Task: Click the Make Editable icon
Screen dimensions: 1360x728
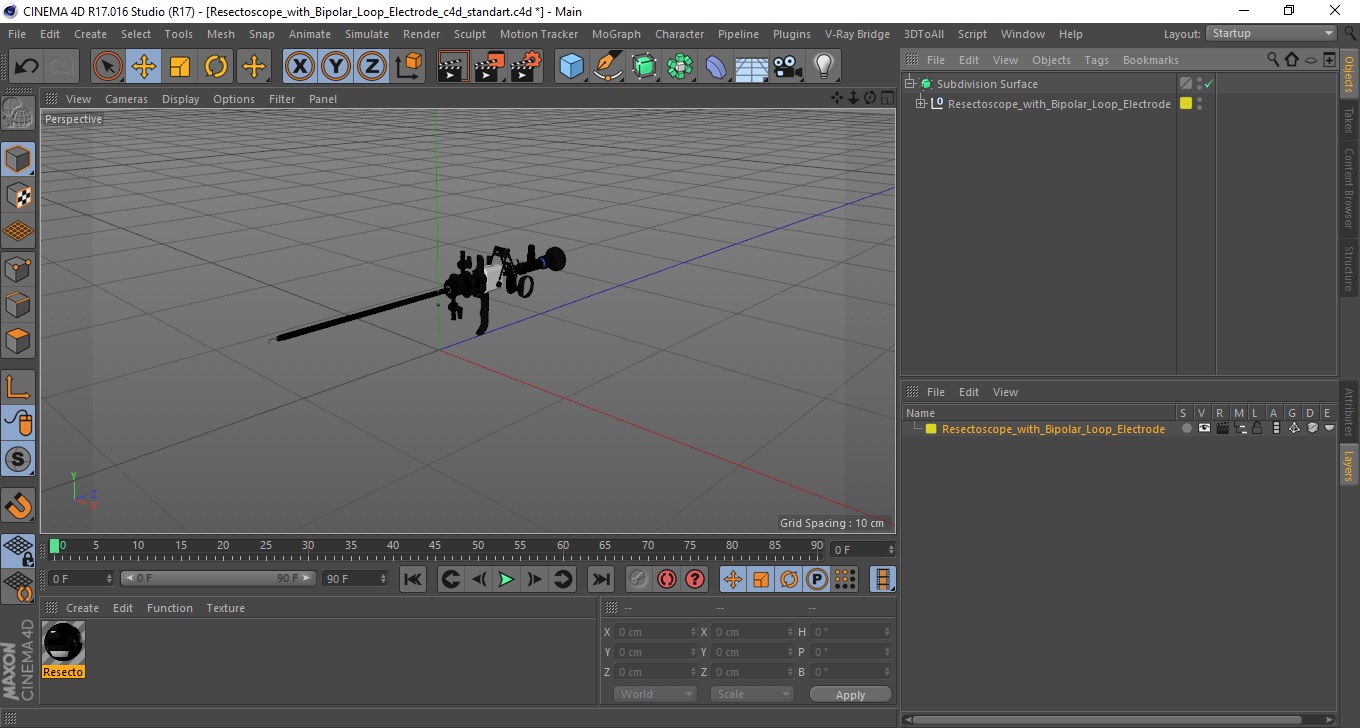Action: coord(18,113)
